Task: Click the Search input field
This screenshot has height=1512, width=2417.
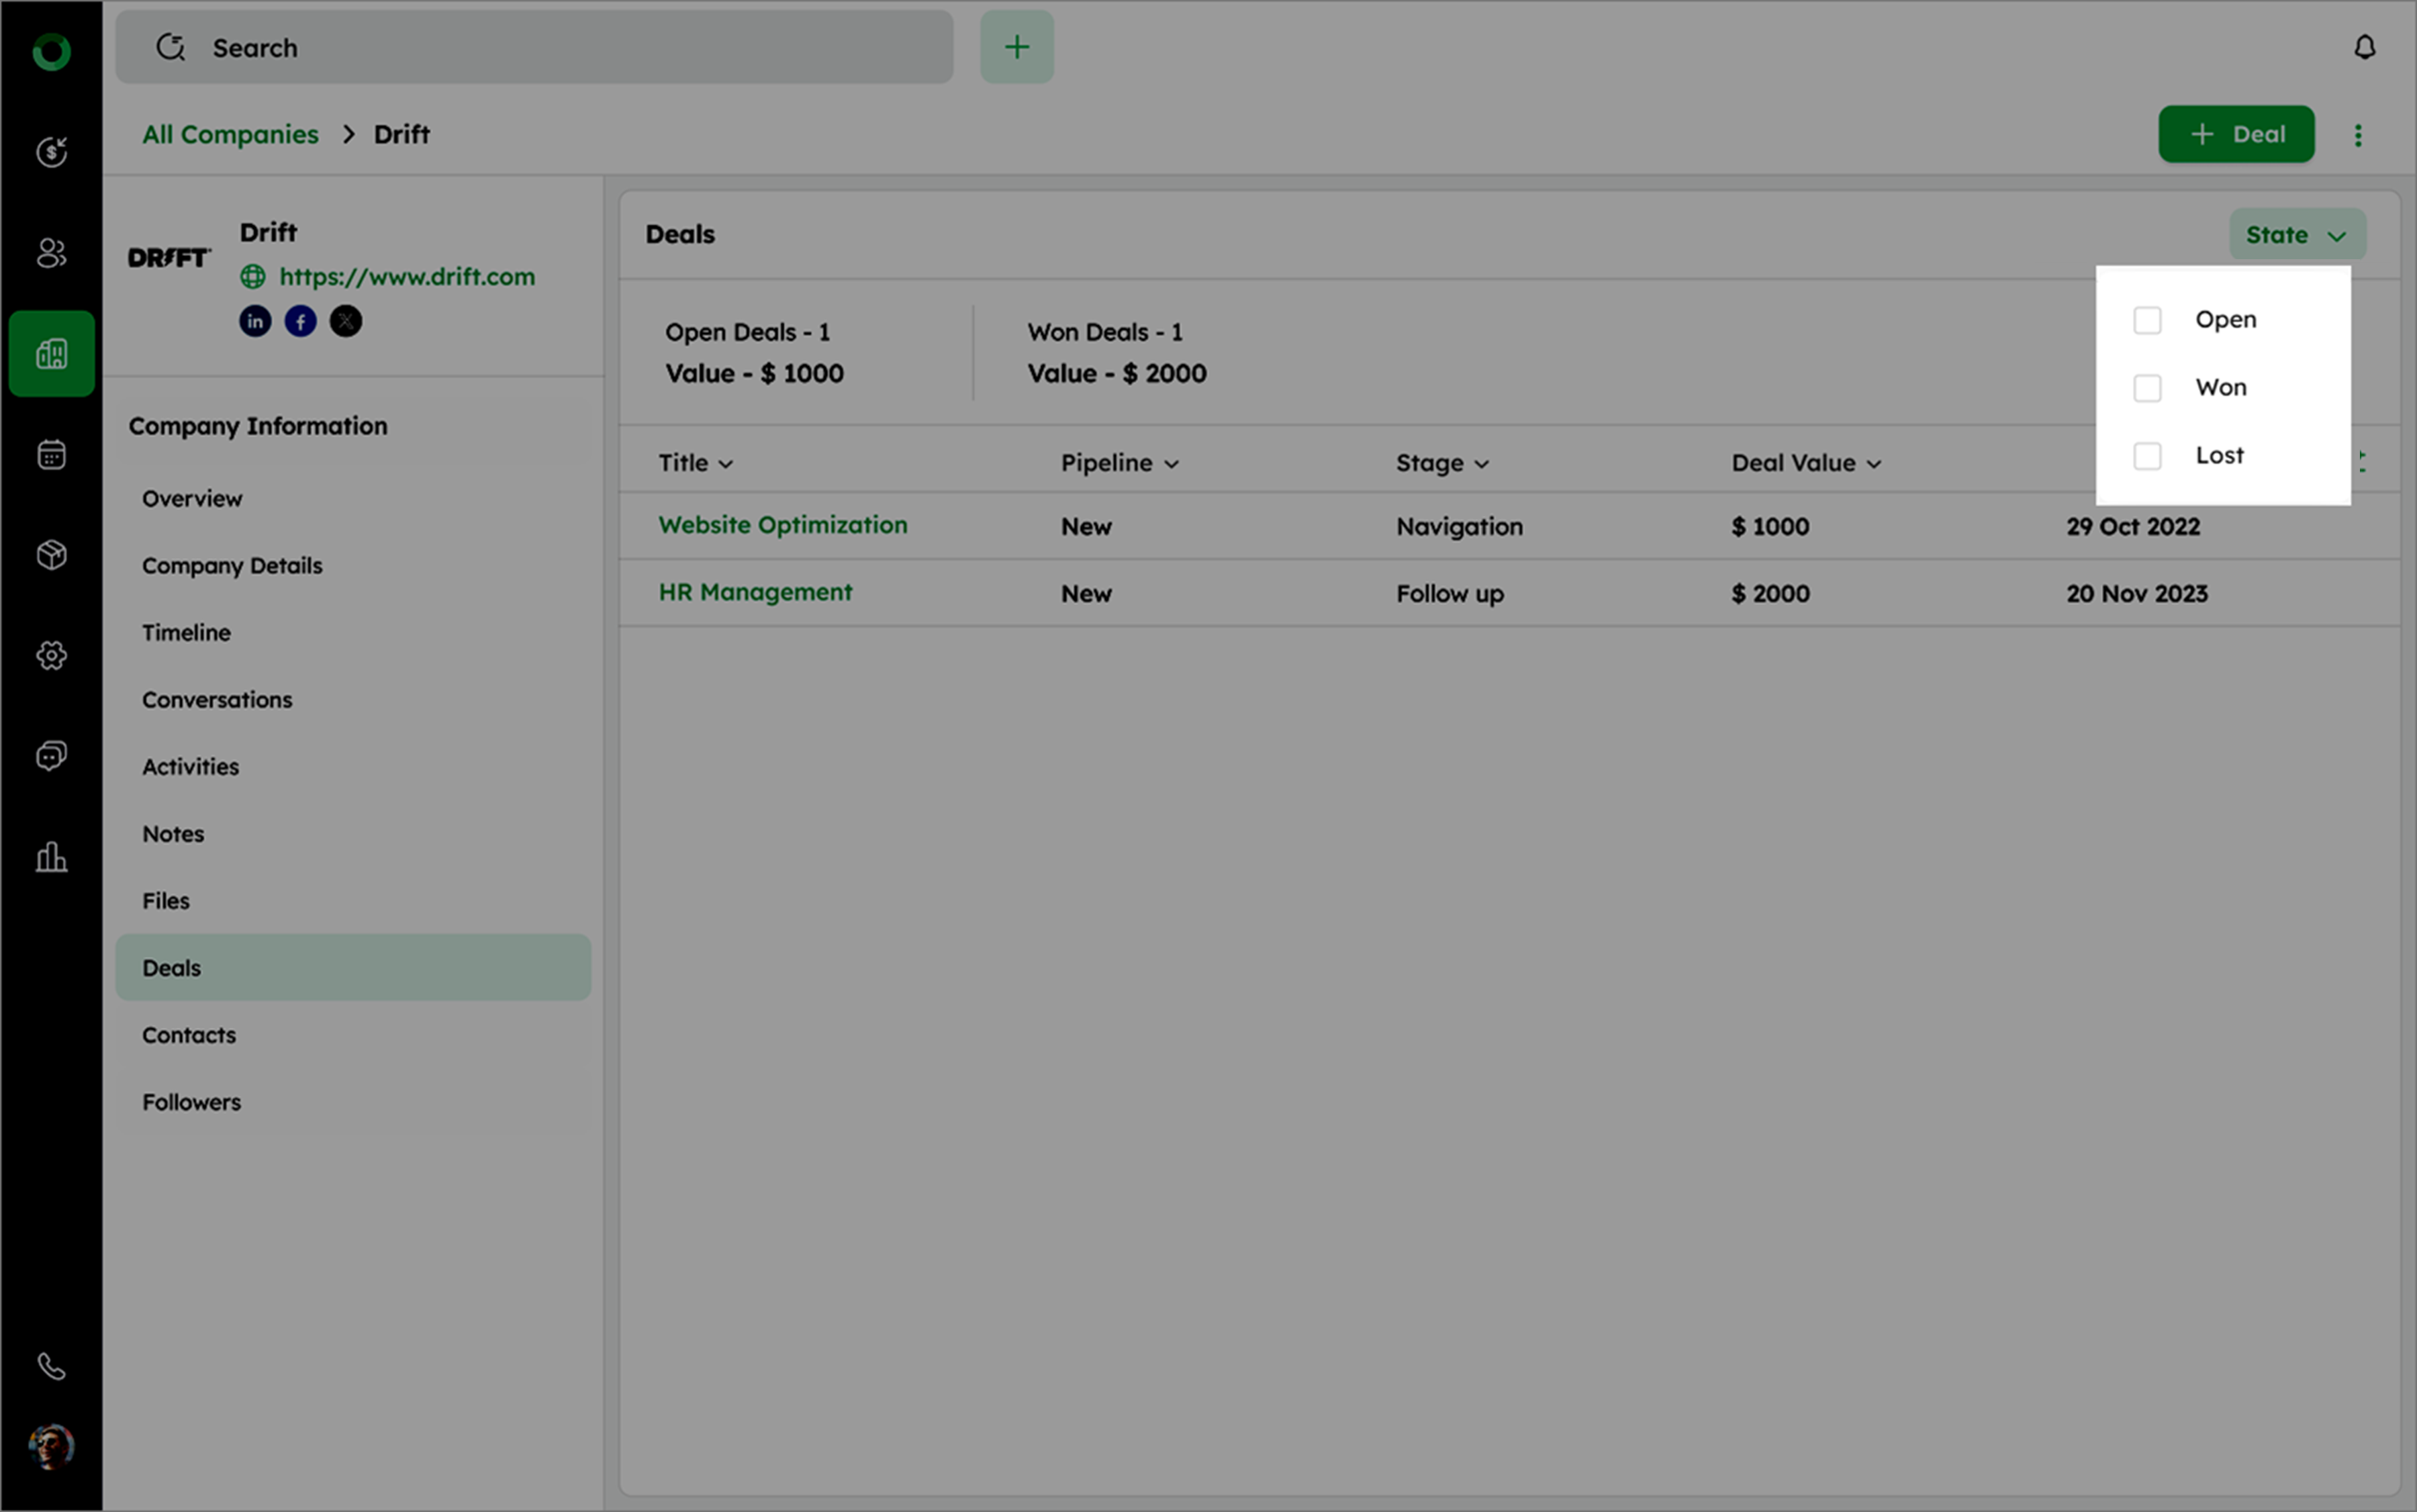Action: click(534, 47)
